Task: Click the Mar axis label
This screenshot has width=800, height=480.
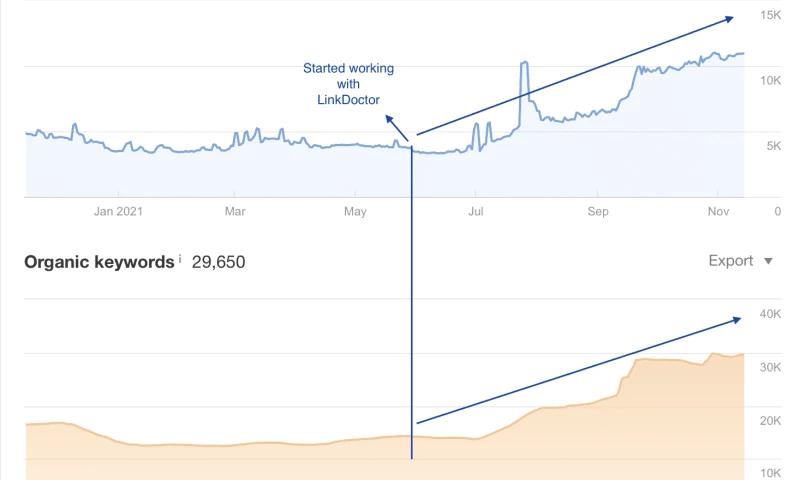Action: pos(235,211)
